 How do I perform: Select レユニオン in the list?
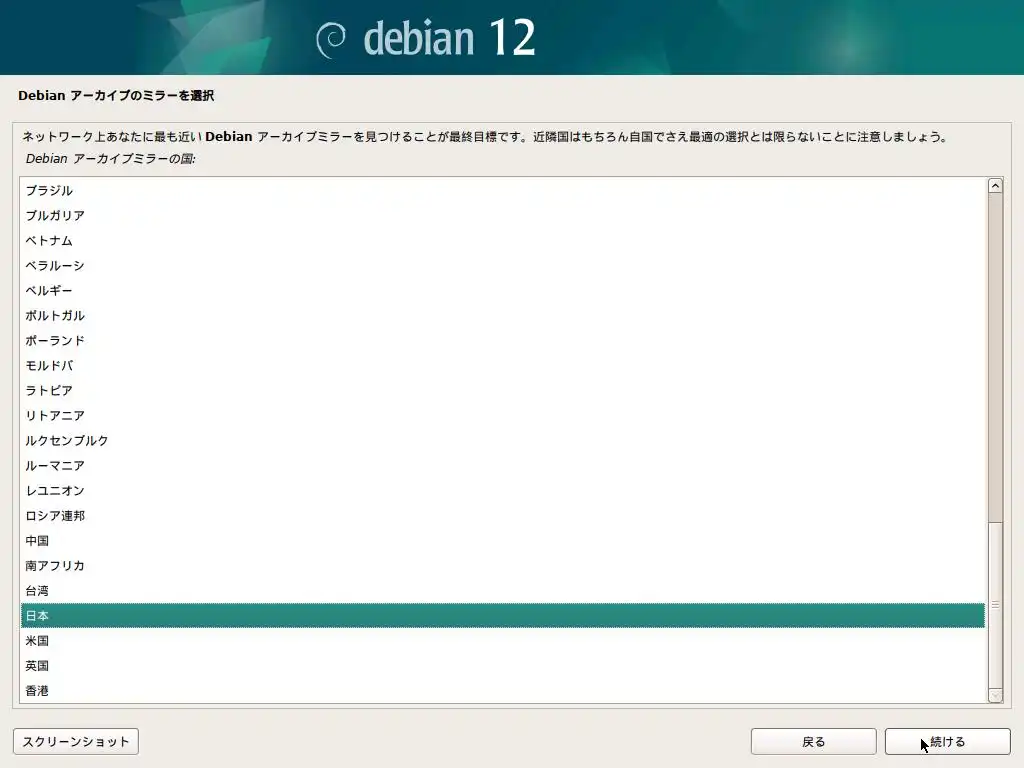point(502,490)
